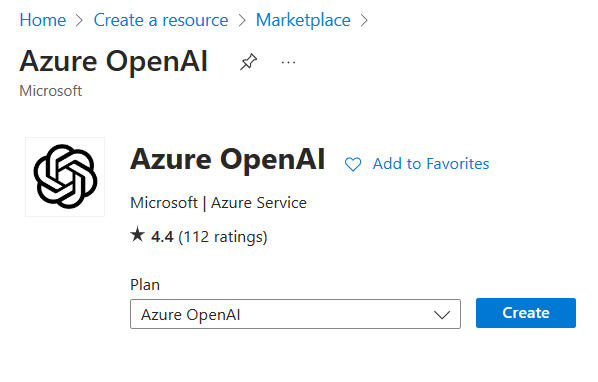
Task: Click the chevron after Home breadcrumb
Action: 79,21
